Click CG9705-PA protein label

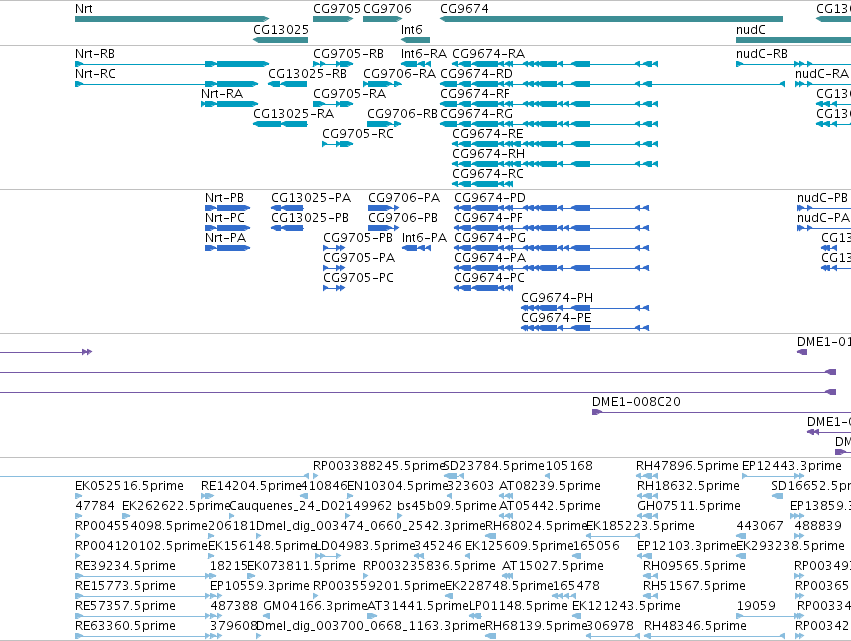(359, 258)
